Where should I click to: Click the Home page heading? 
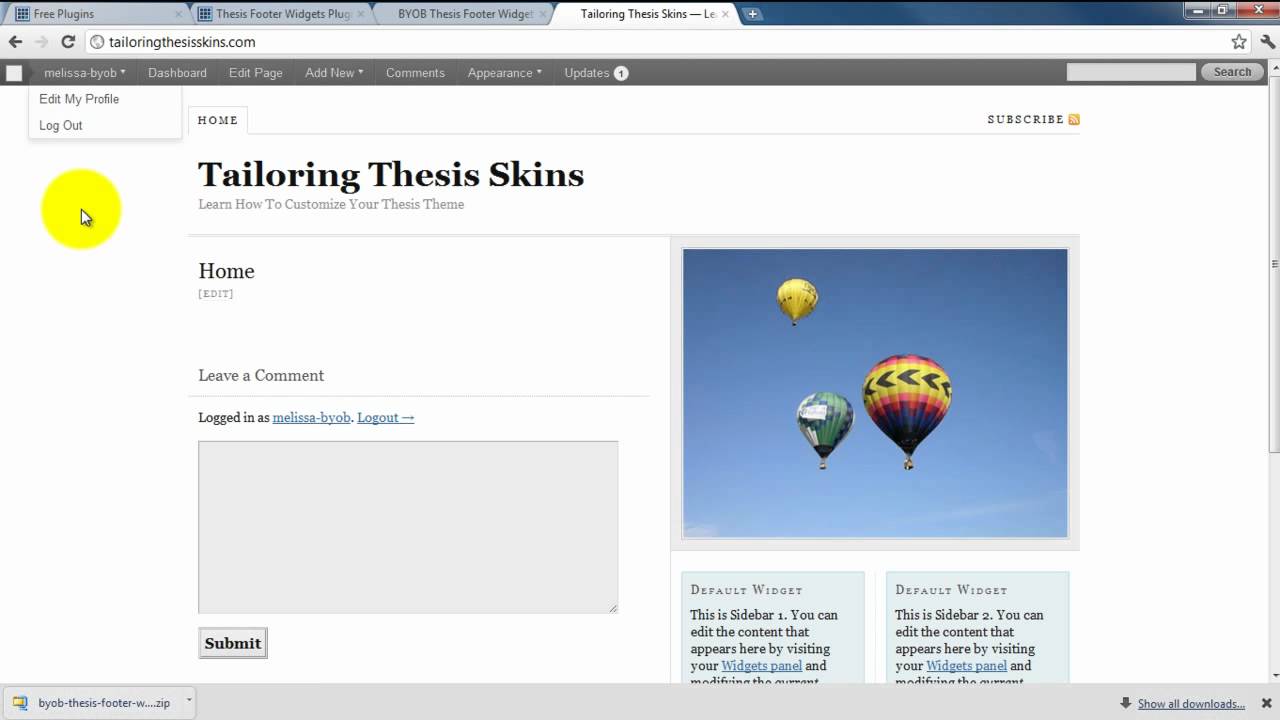click(226, 271)
